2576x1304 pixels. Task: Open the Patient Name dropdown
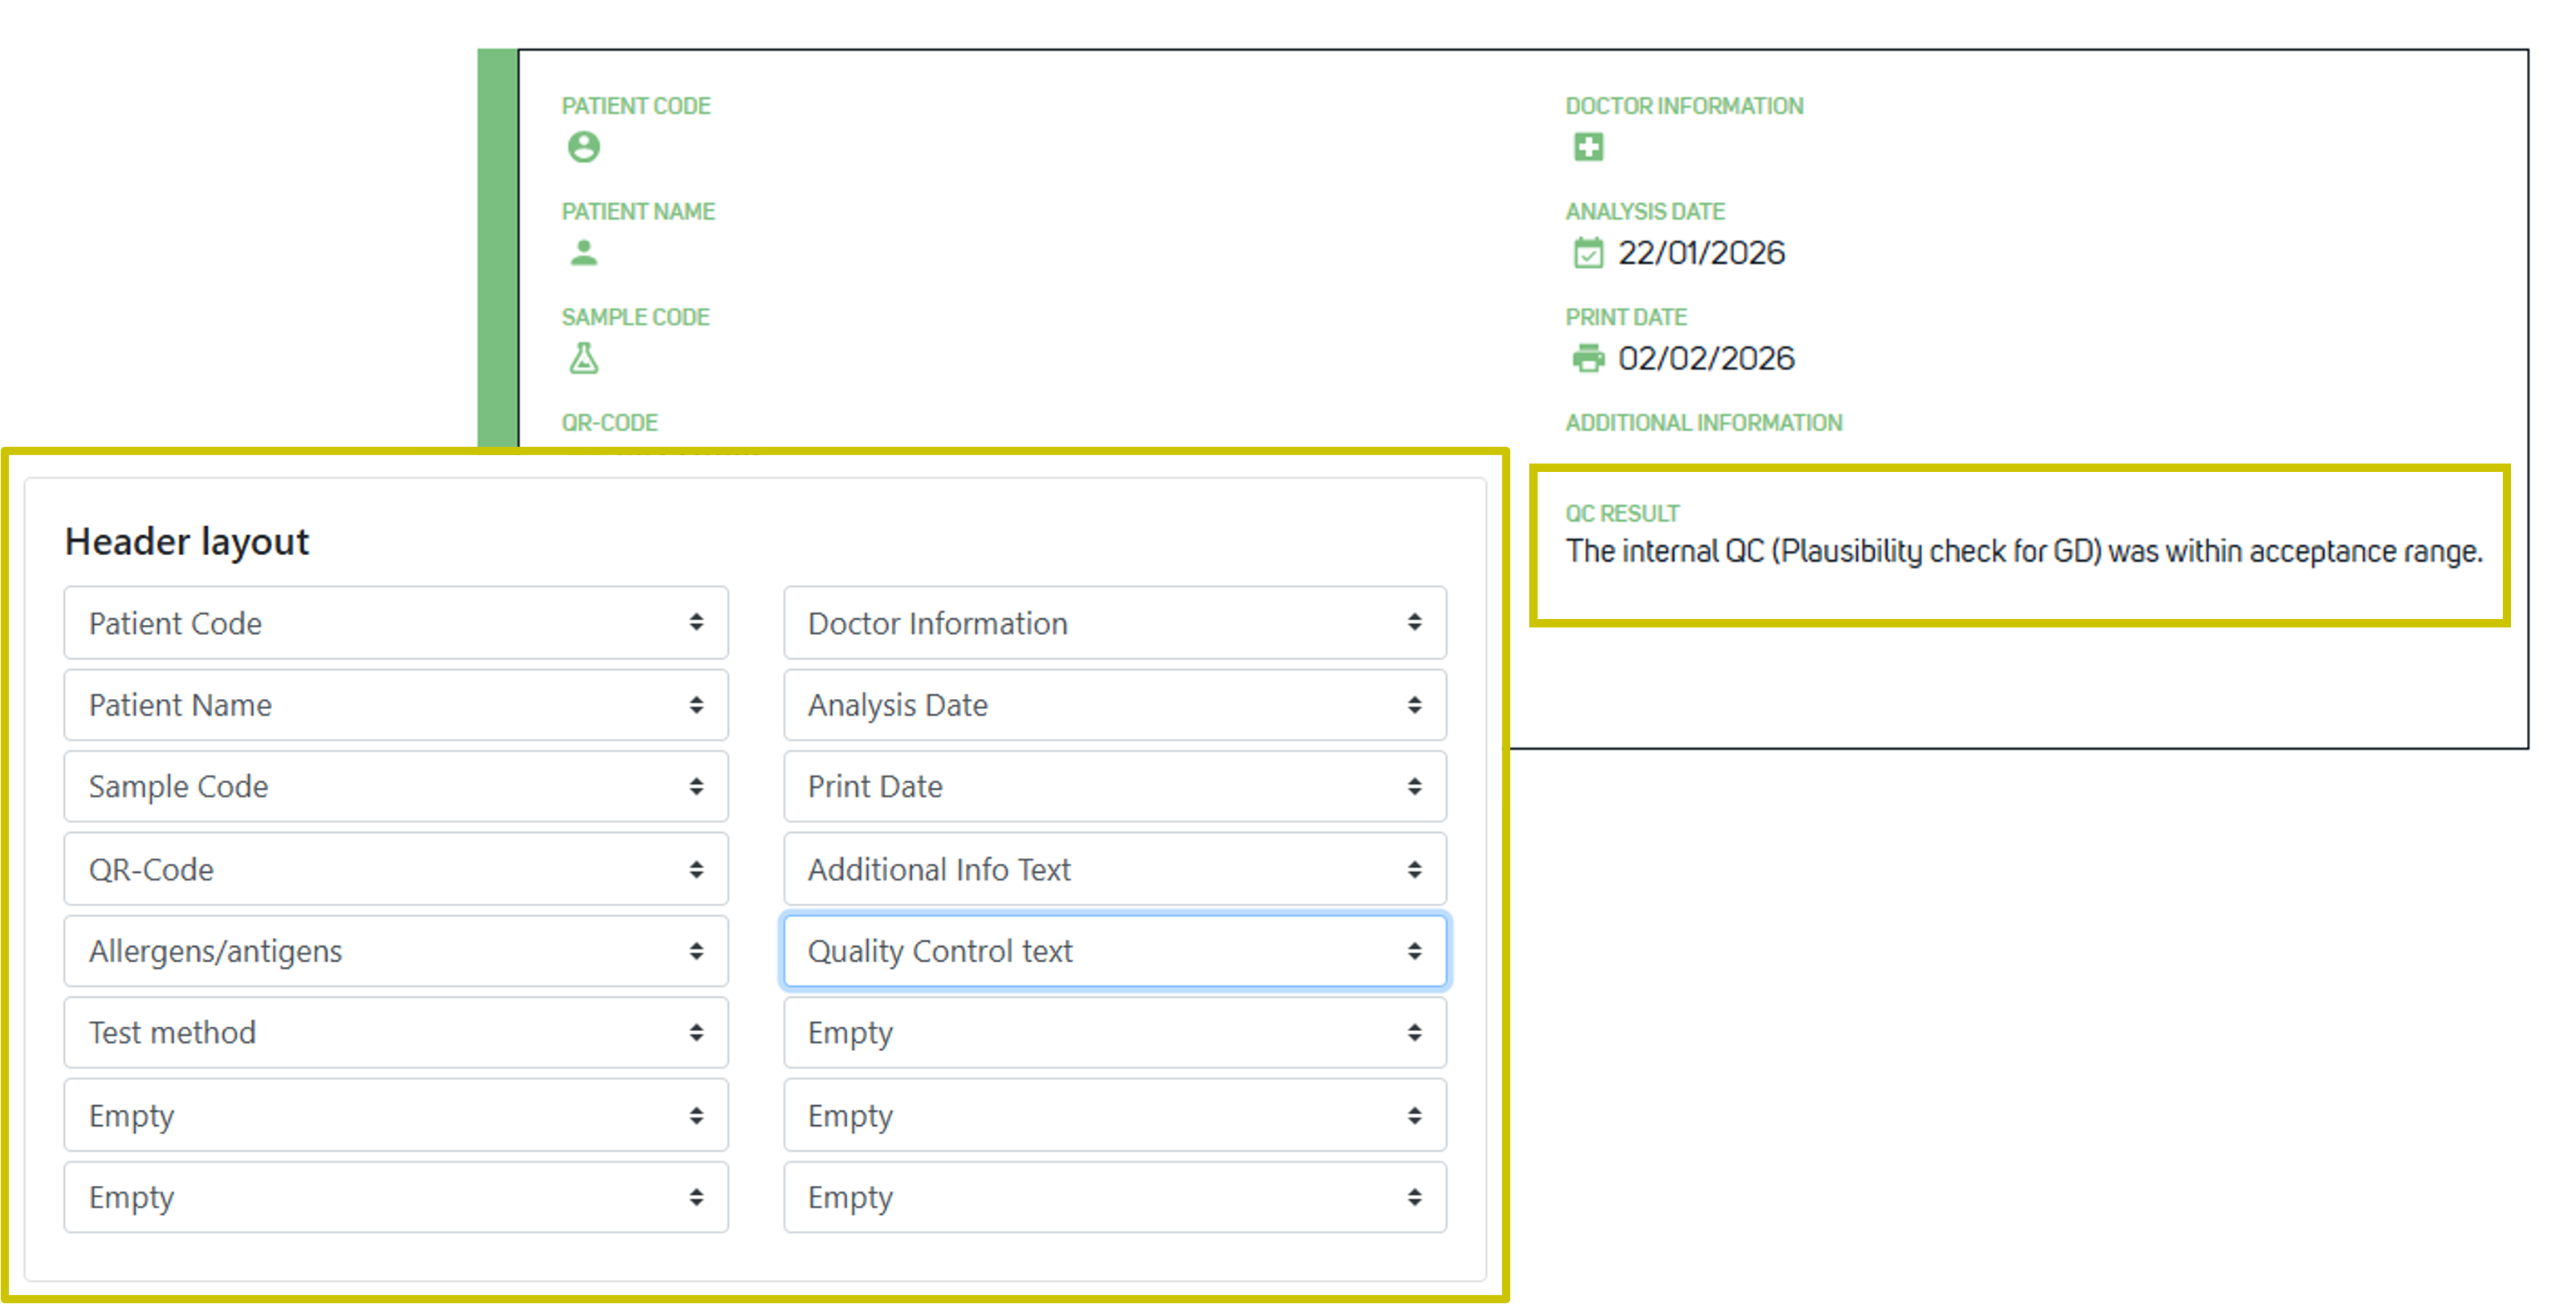[396, 705]
